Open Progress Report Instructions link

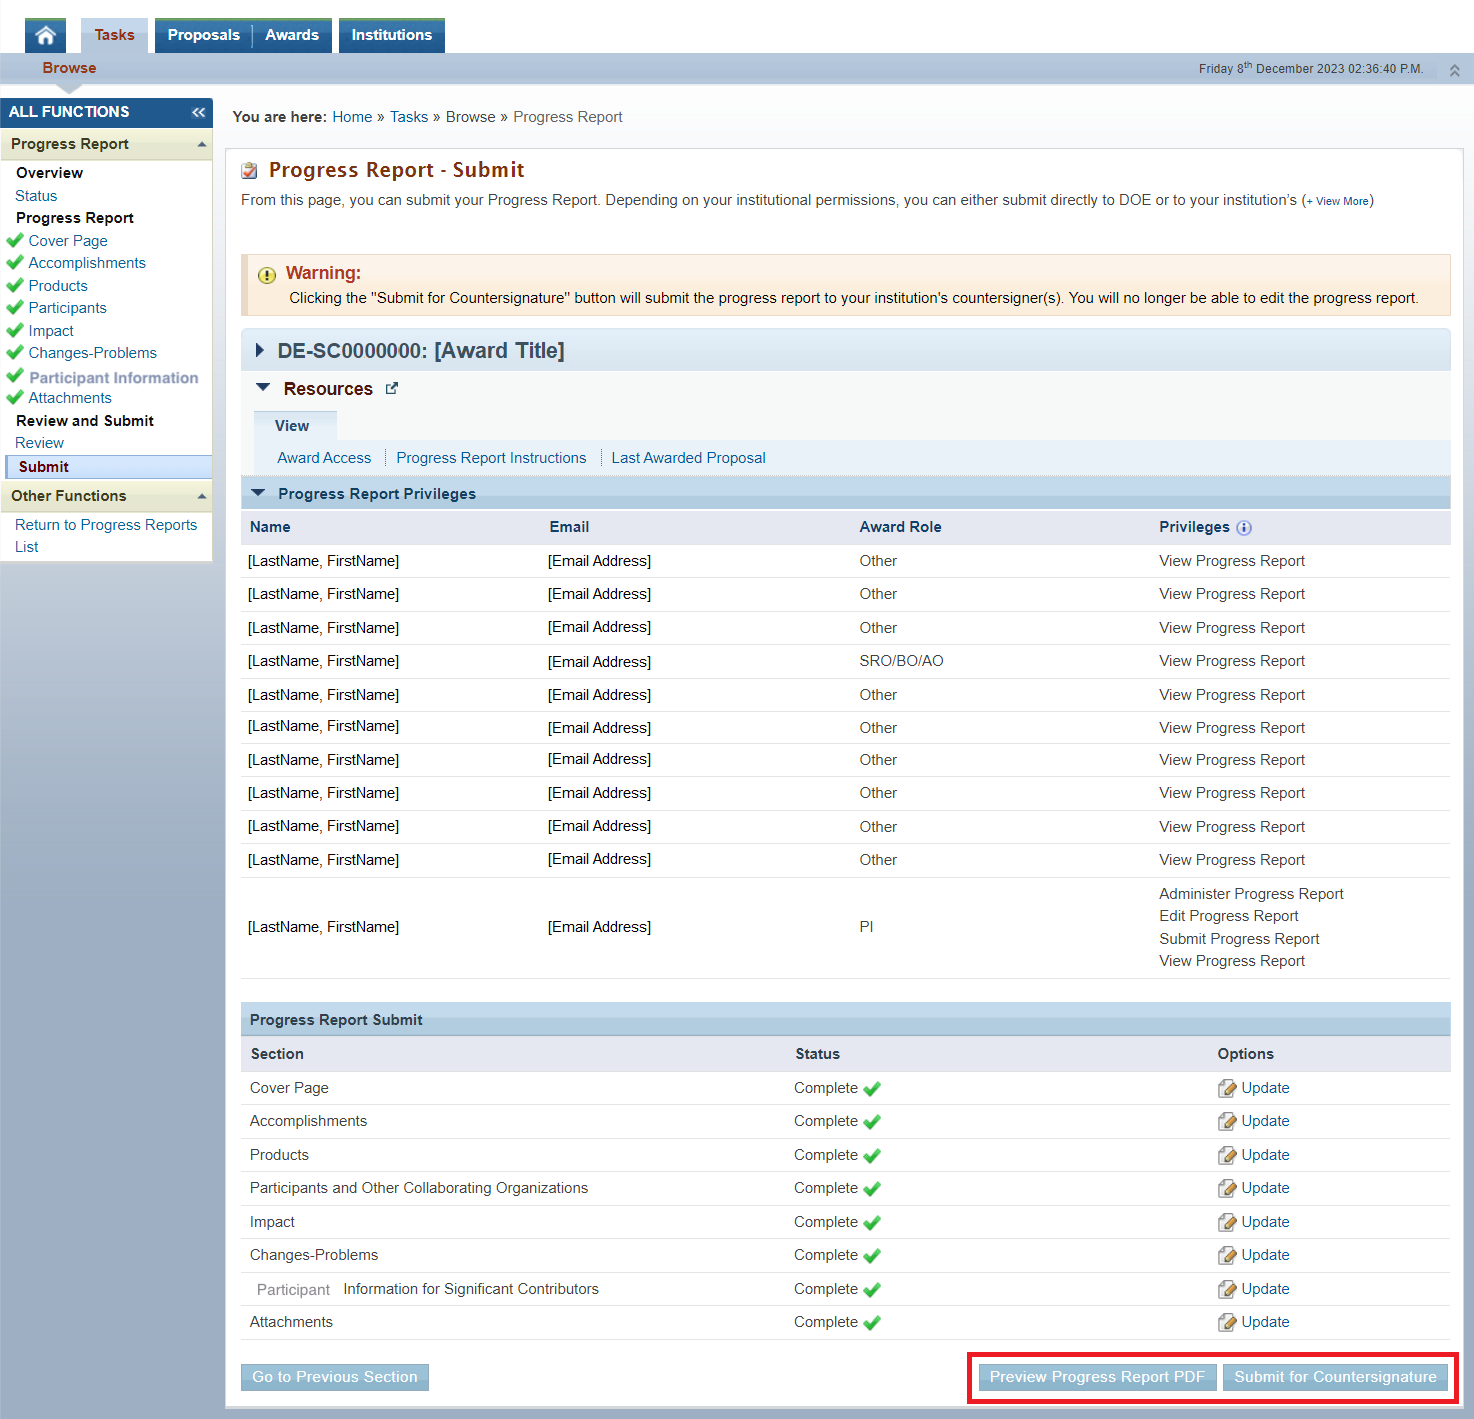491,458
